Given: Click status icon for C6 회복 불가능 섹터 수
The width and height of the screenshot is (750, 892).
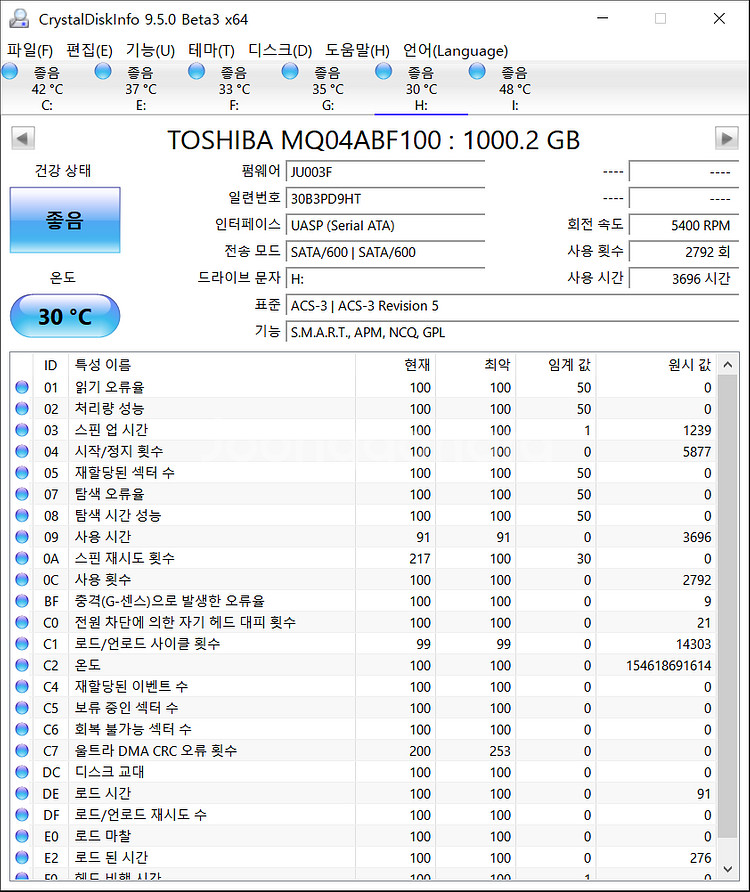Looking at the screenshot, I should point(22,729).
